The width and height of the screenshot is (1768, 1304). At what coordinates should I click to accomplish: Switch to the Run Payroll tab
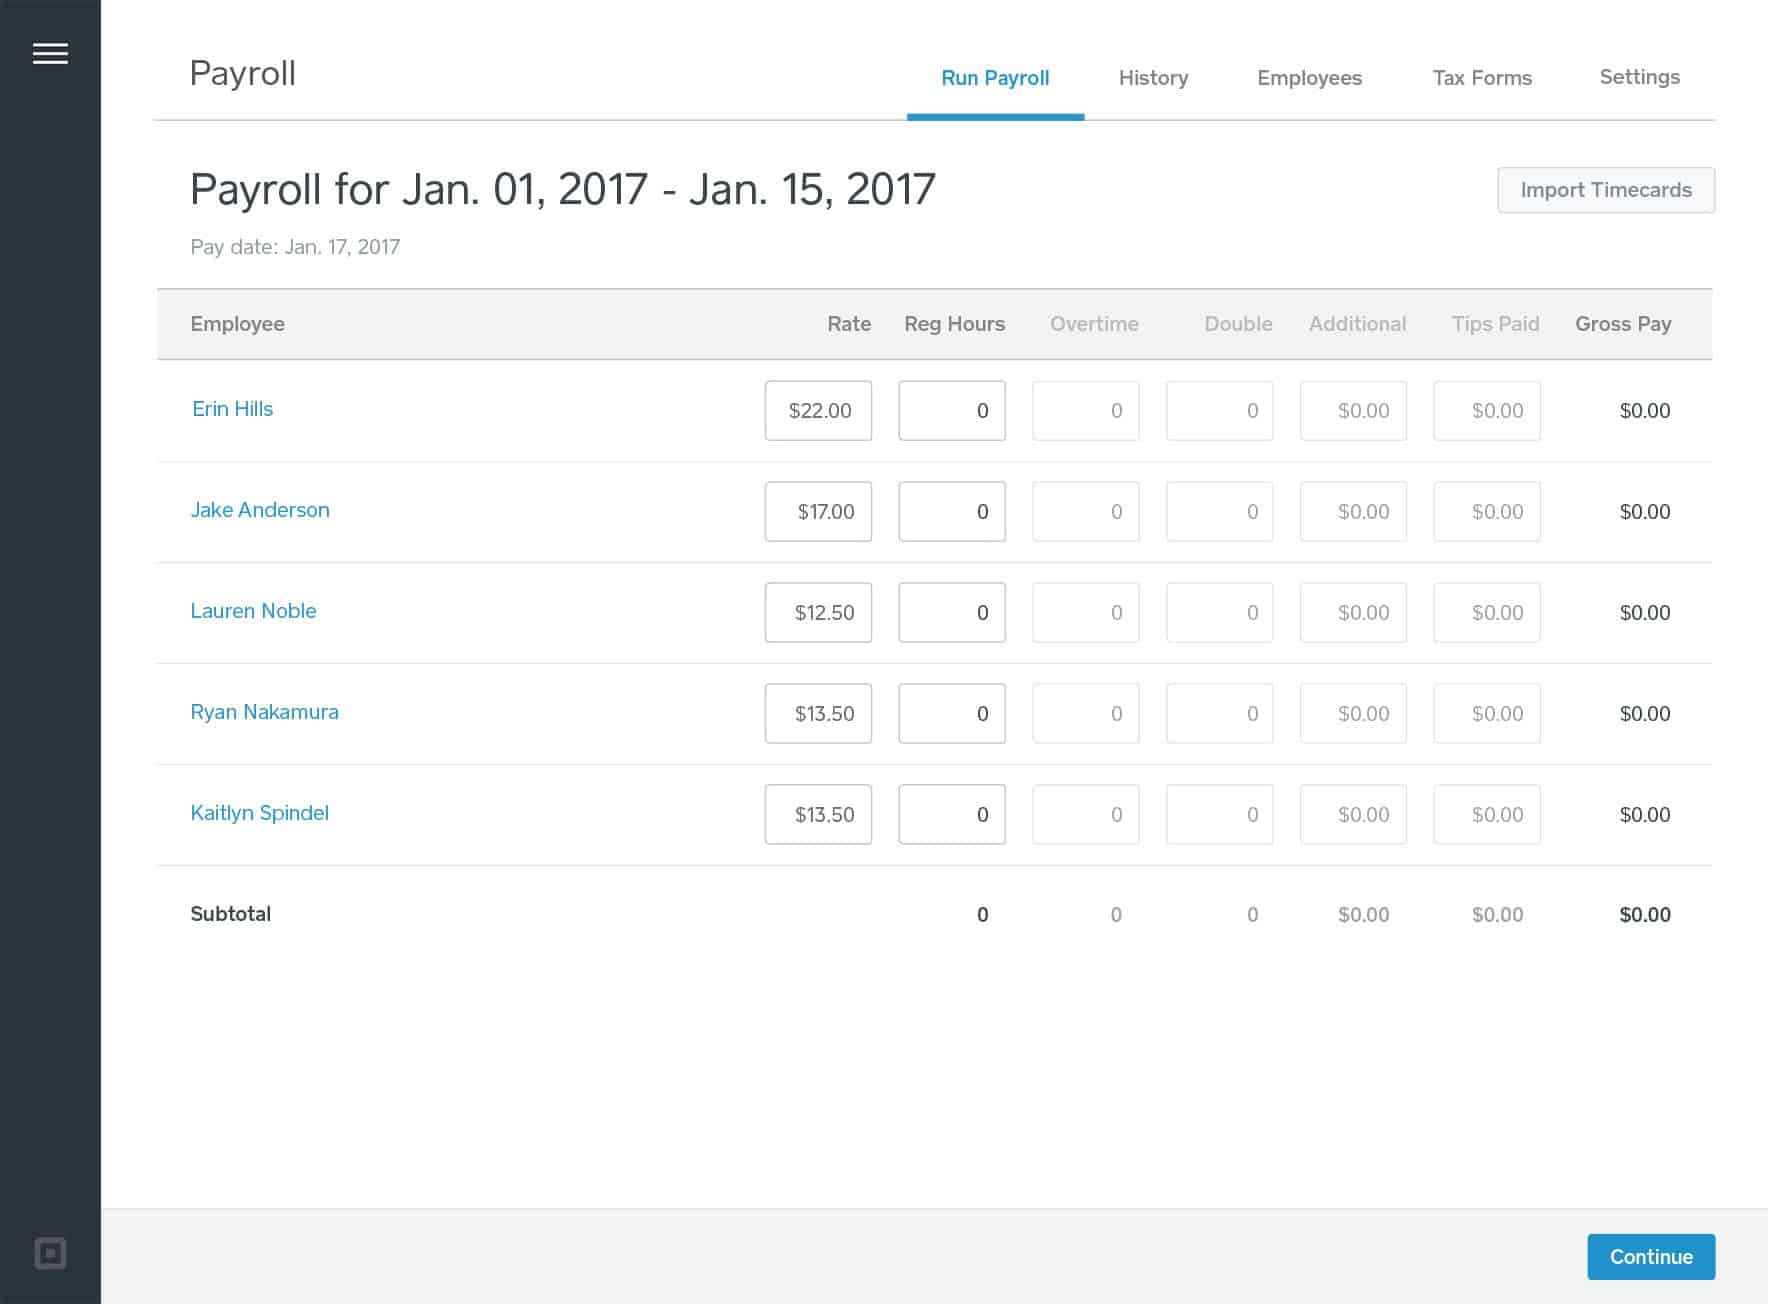tap(995, 78)
